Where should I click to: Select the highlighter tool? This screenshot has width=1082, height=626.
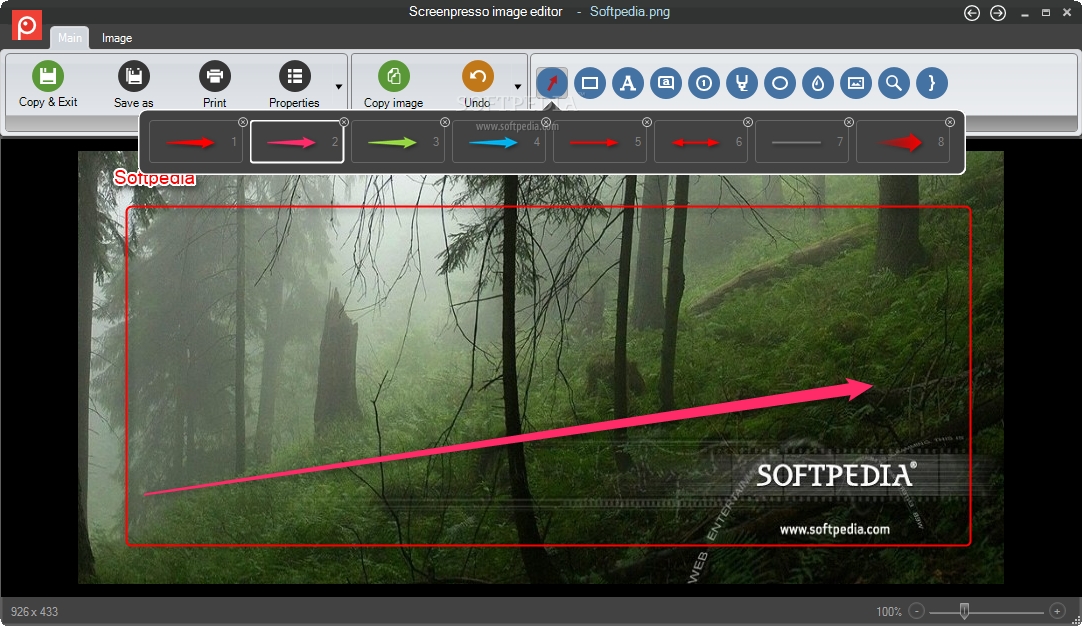click(742, 84)
